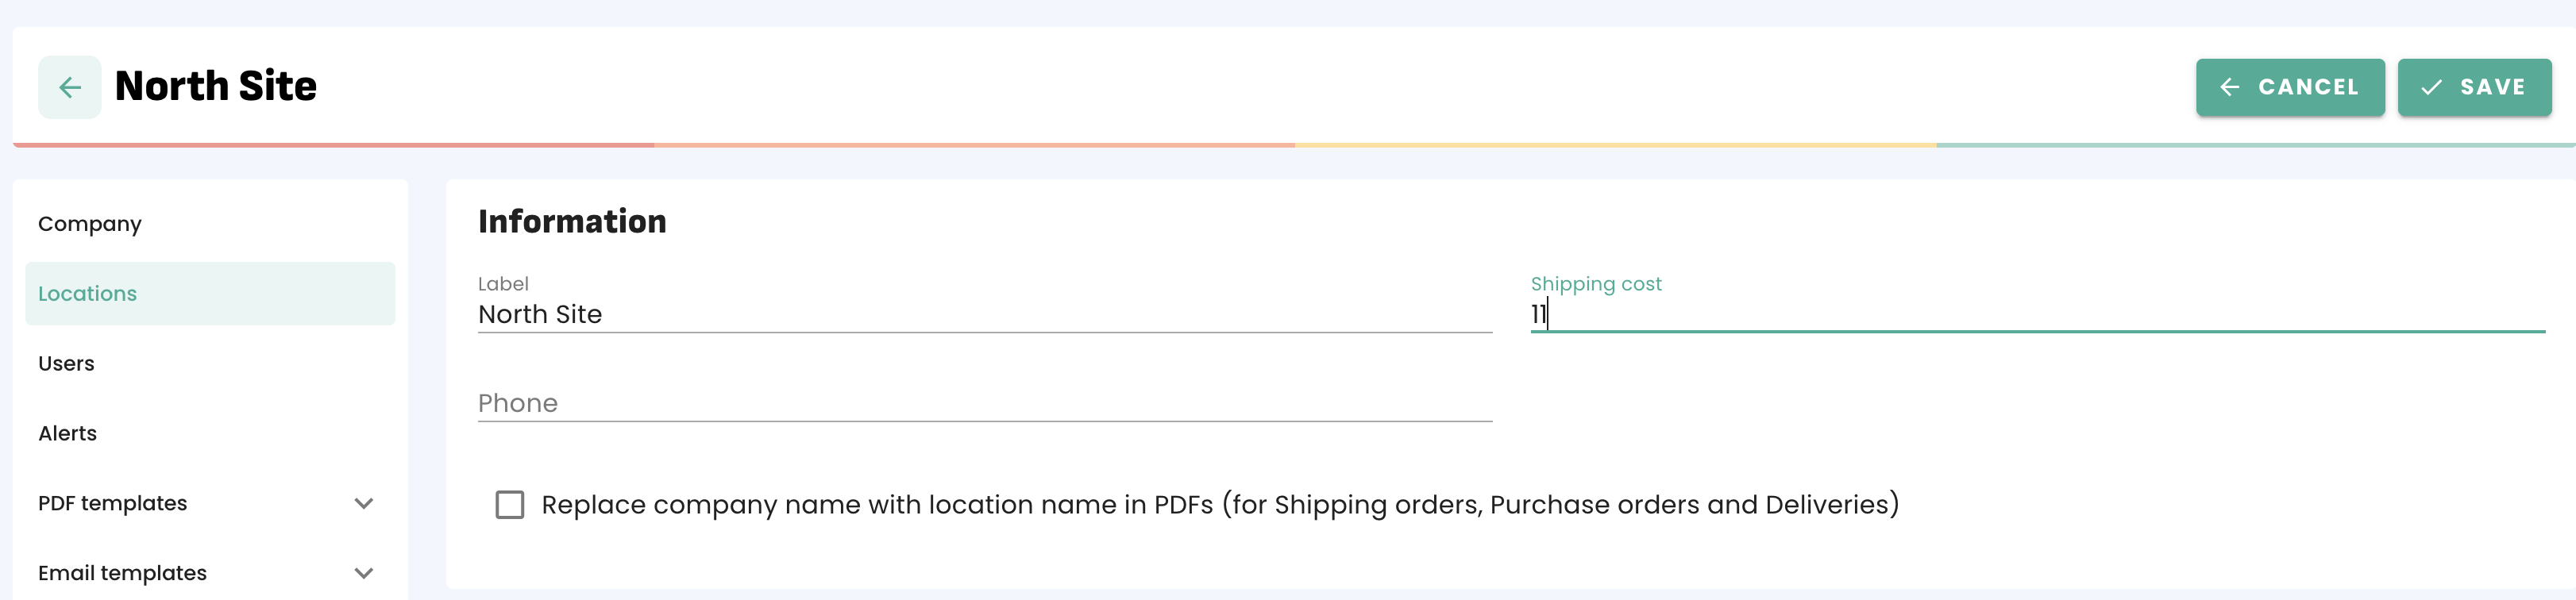Go to the Users settings page
Image resolution: width=2576 pixels, height=600 pixels.
[66, 364]
